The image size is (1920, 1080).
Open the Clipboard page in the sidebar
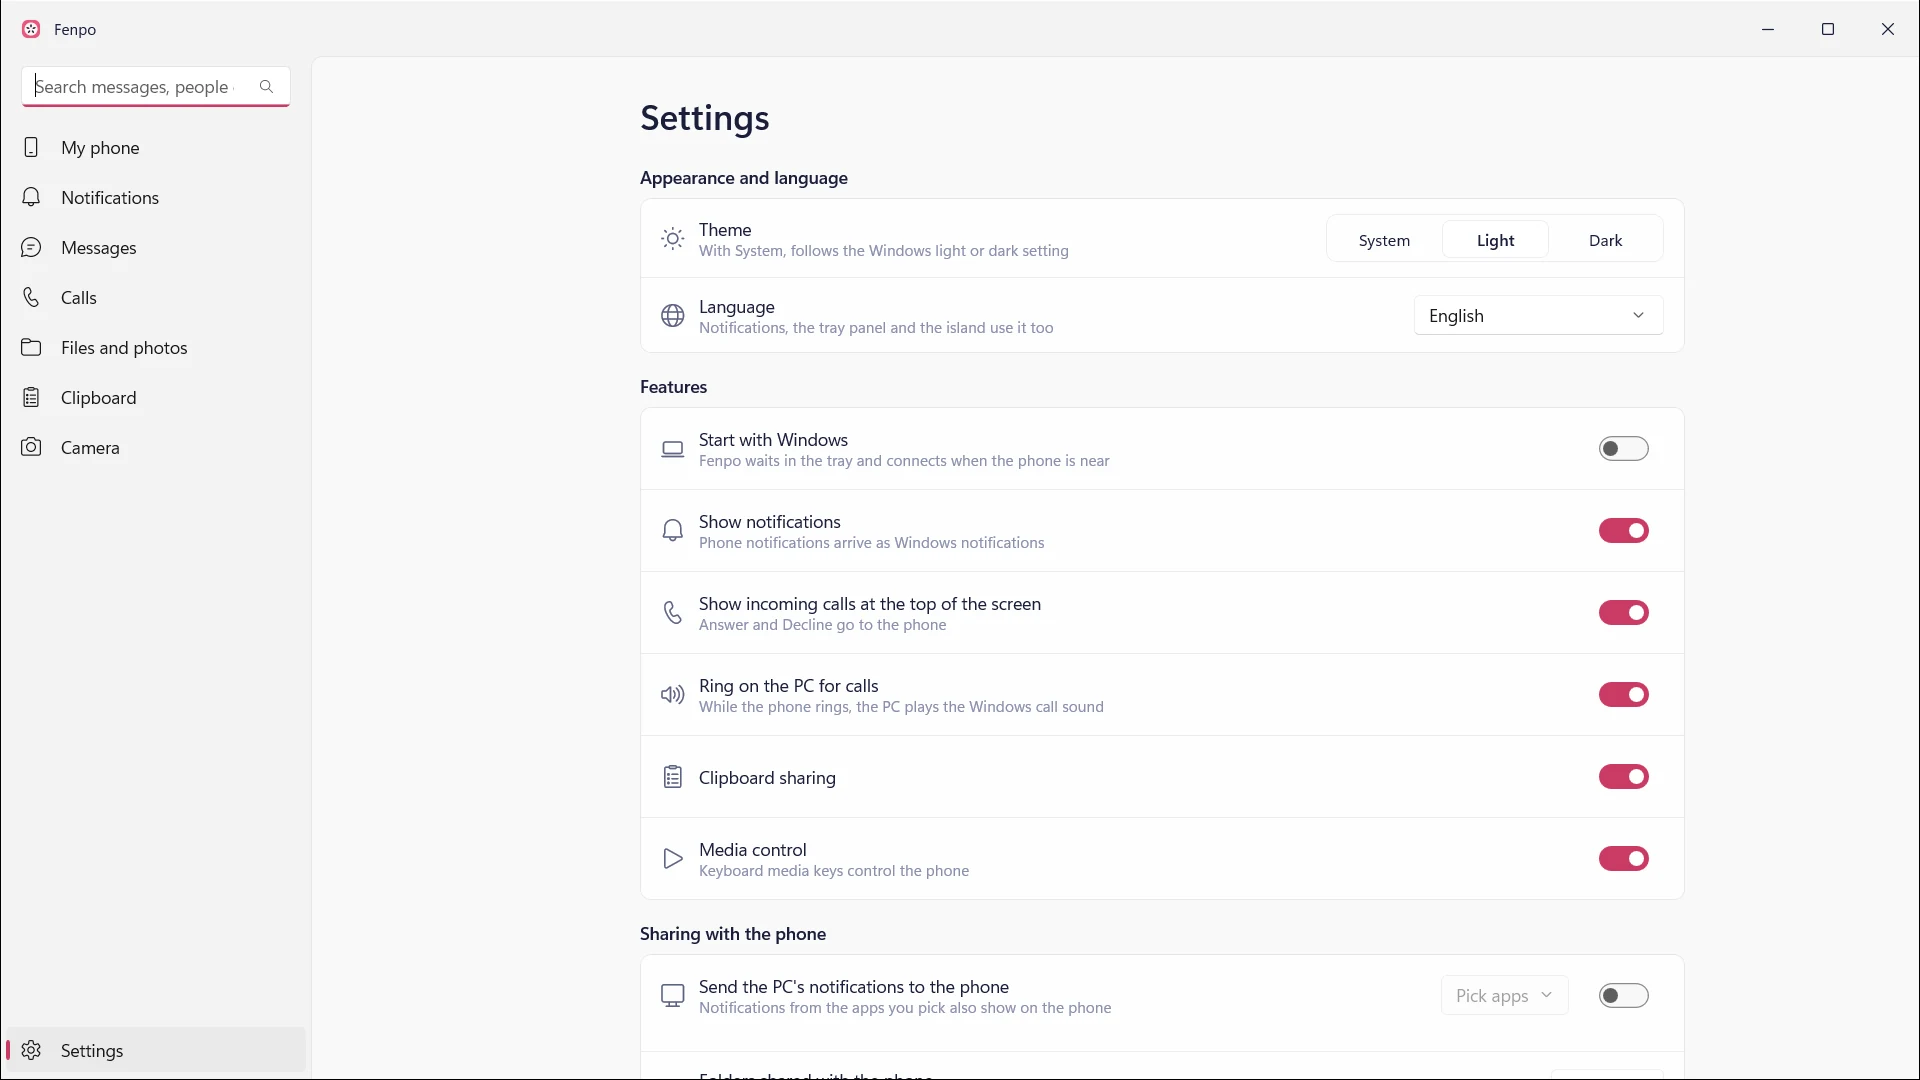click(x=155, y=397)
